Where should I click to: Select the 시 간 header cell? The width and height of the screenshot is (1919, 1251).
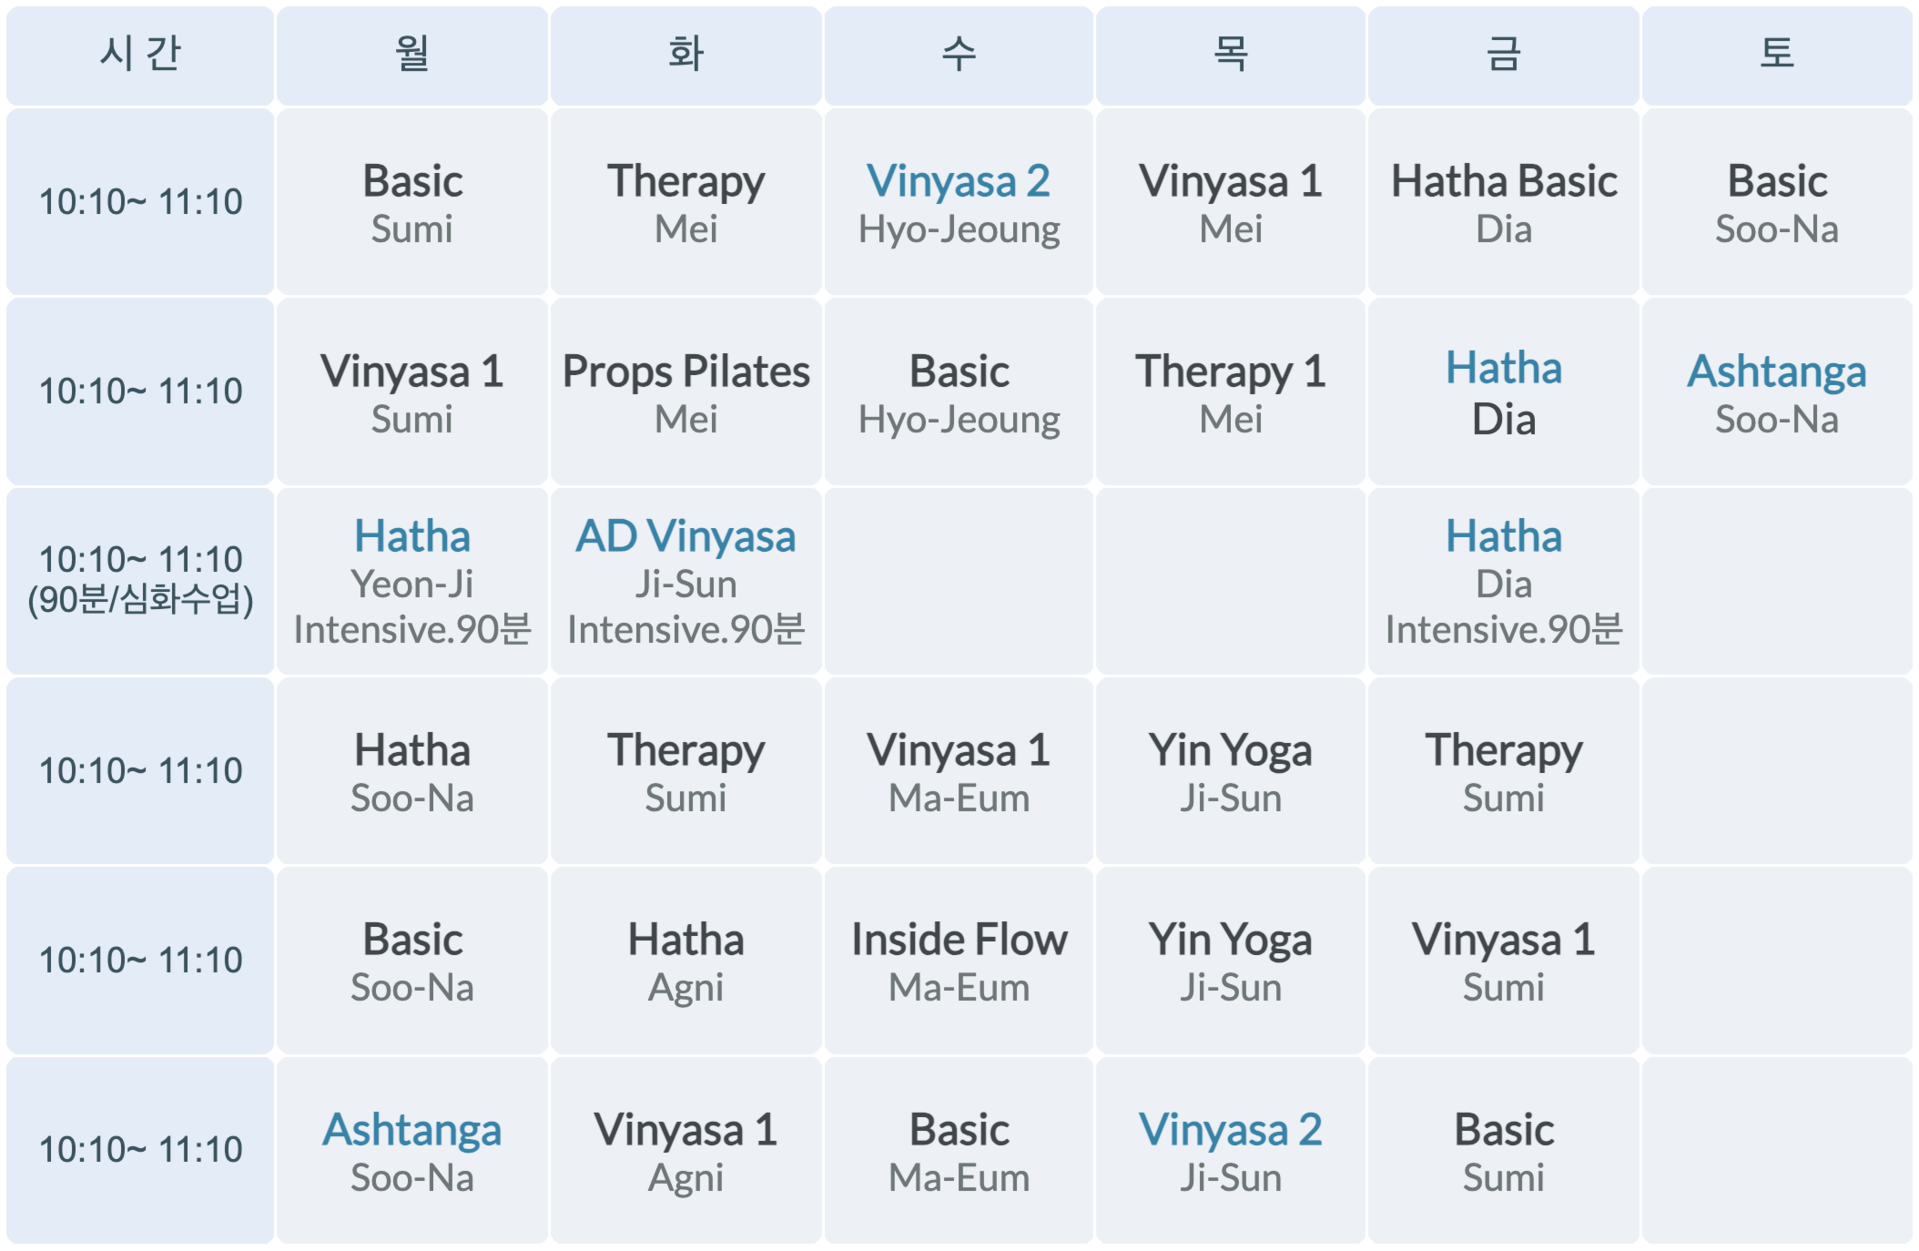pyautogui.click(x=140, y=56)
